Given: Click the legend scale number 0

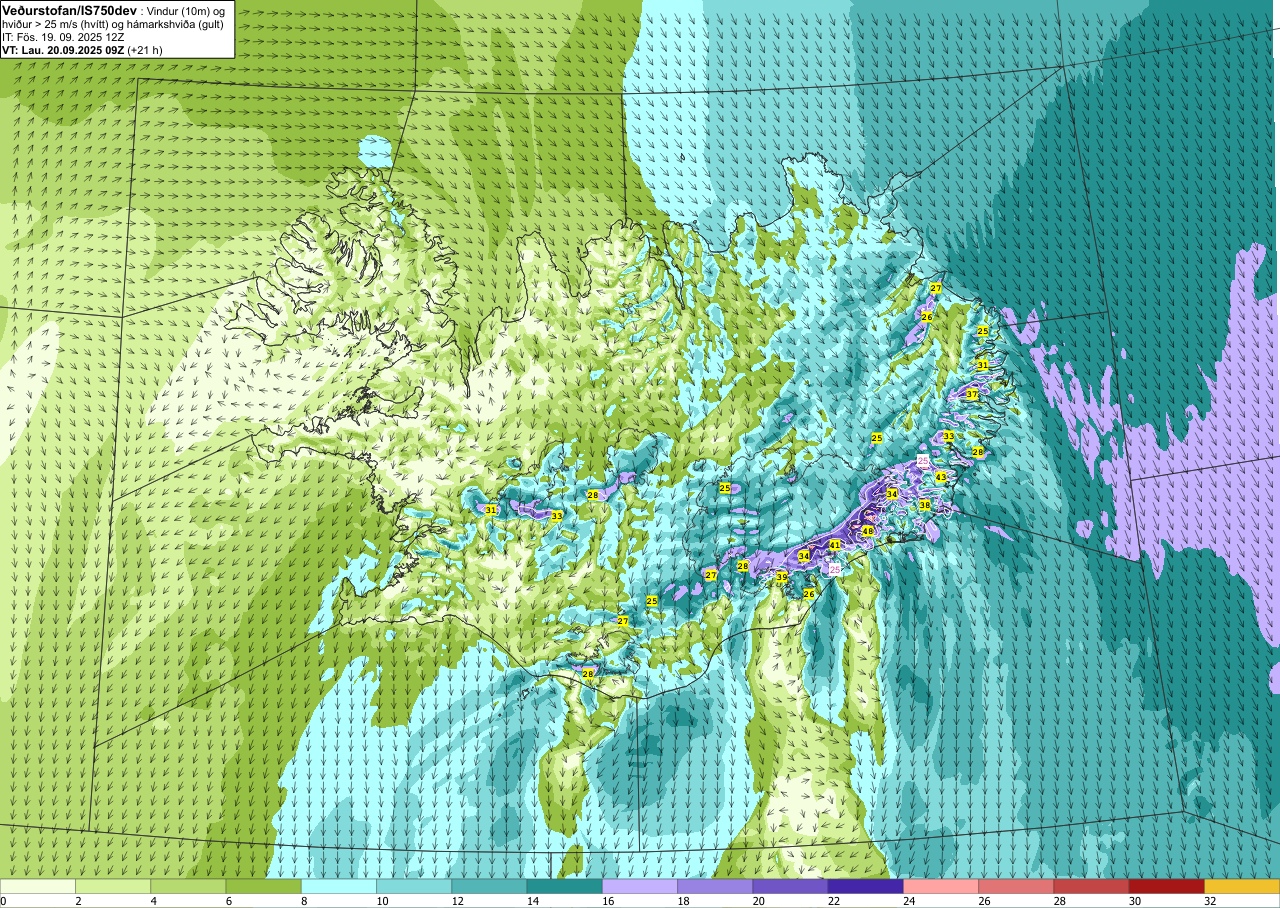Looking at the screenshot, I should coord(3,901).
